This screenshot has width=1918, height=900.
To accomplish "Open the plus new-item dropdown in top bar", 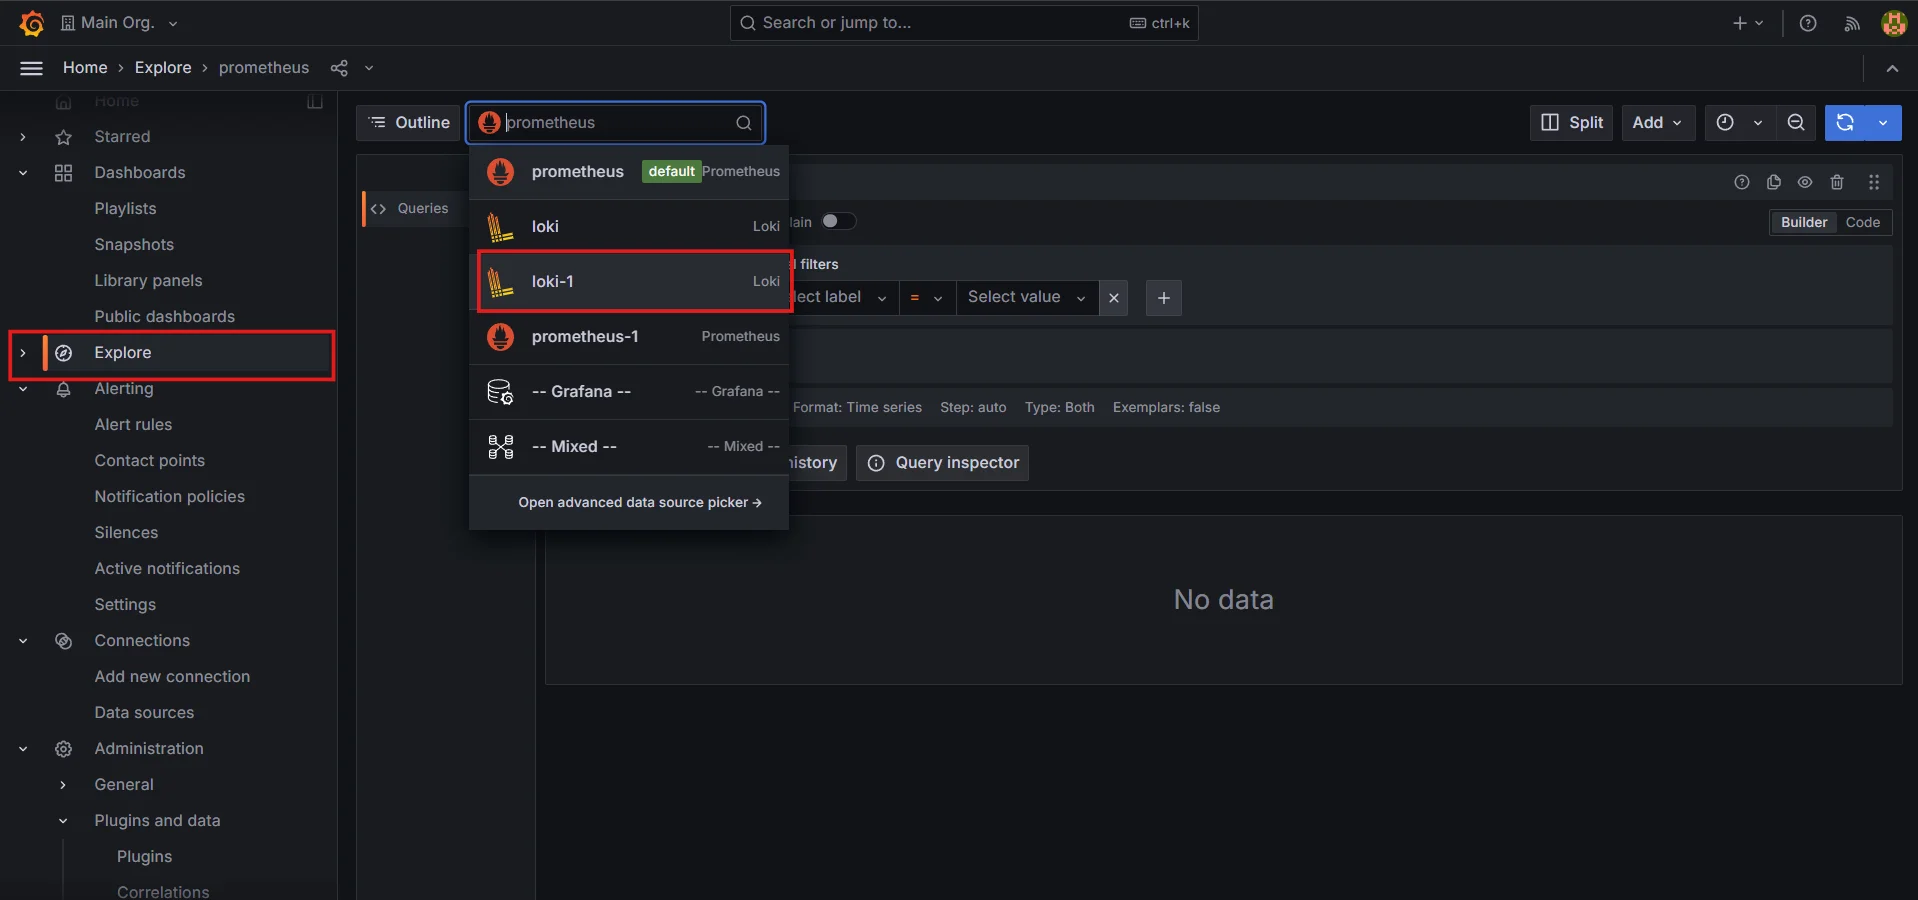I will [x=1748, y=23].
